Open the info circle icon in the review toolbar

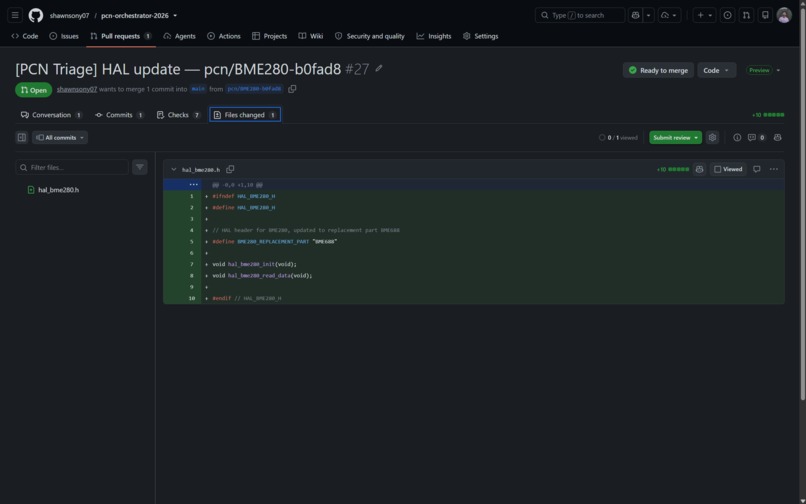tap(737, 138)
